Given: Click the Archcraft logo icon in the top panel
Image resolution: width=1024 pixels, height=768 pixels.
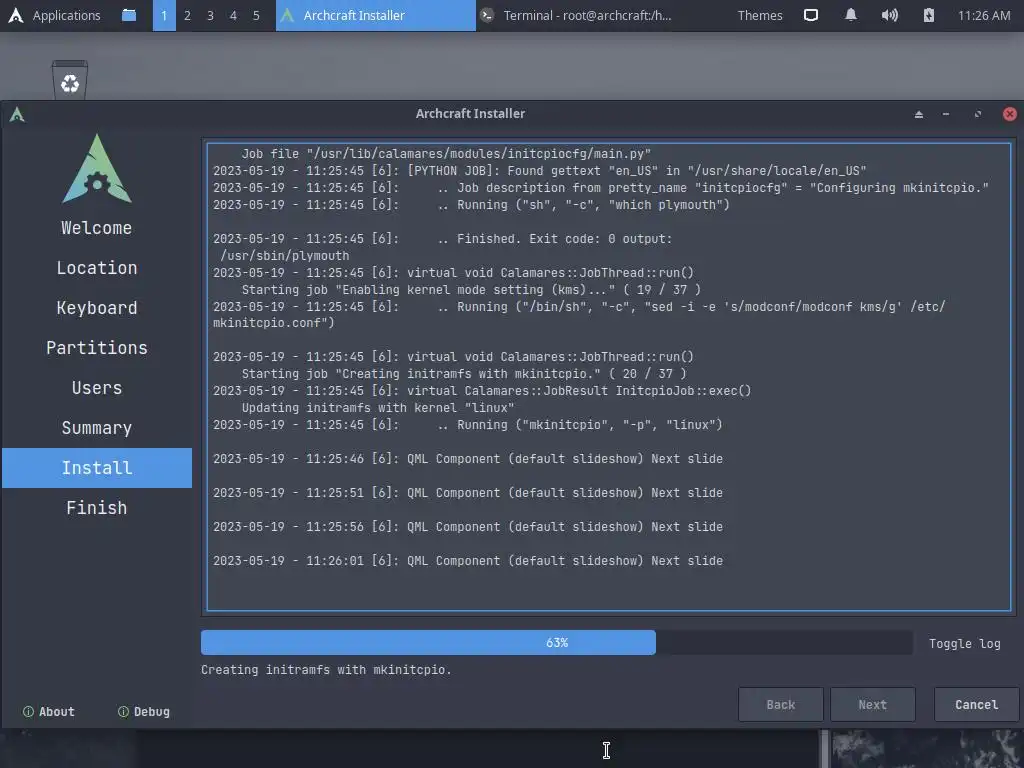Looking at the screenshot, I should (x=16, y=15).
